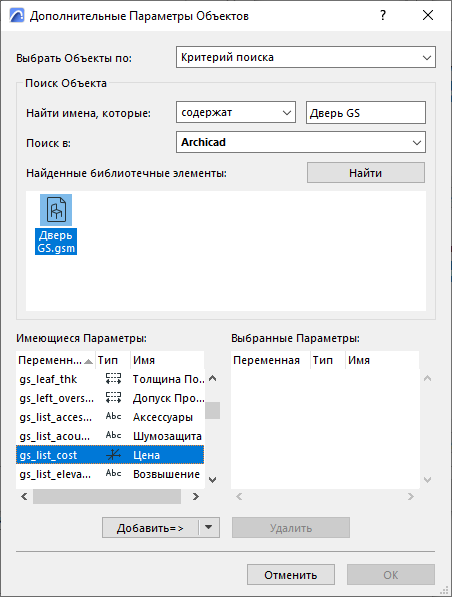Click Abc type icon of Возвышение row
452x597 pixels.
point(113,474)
